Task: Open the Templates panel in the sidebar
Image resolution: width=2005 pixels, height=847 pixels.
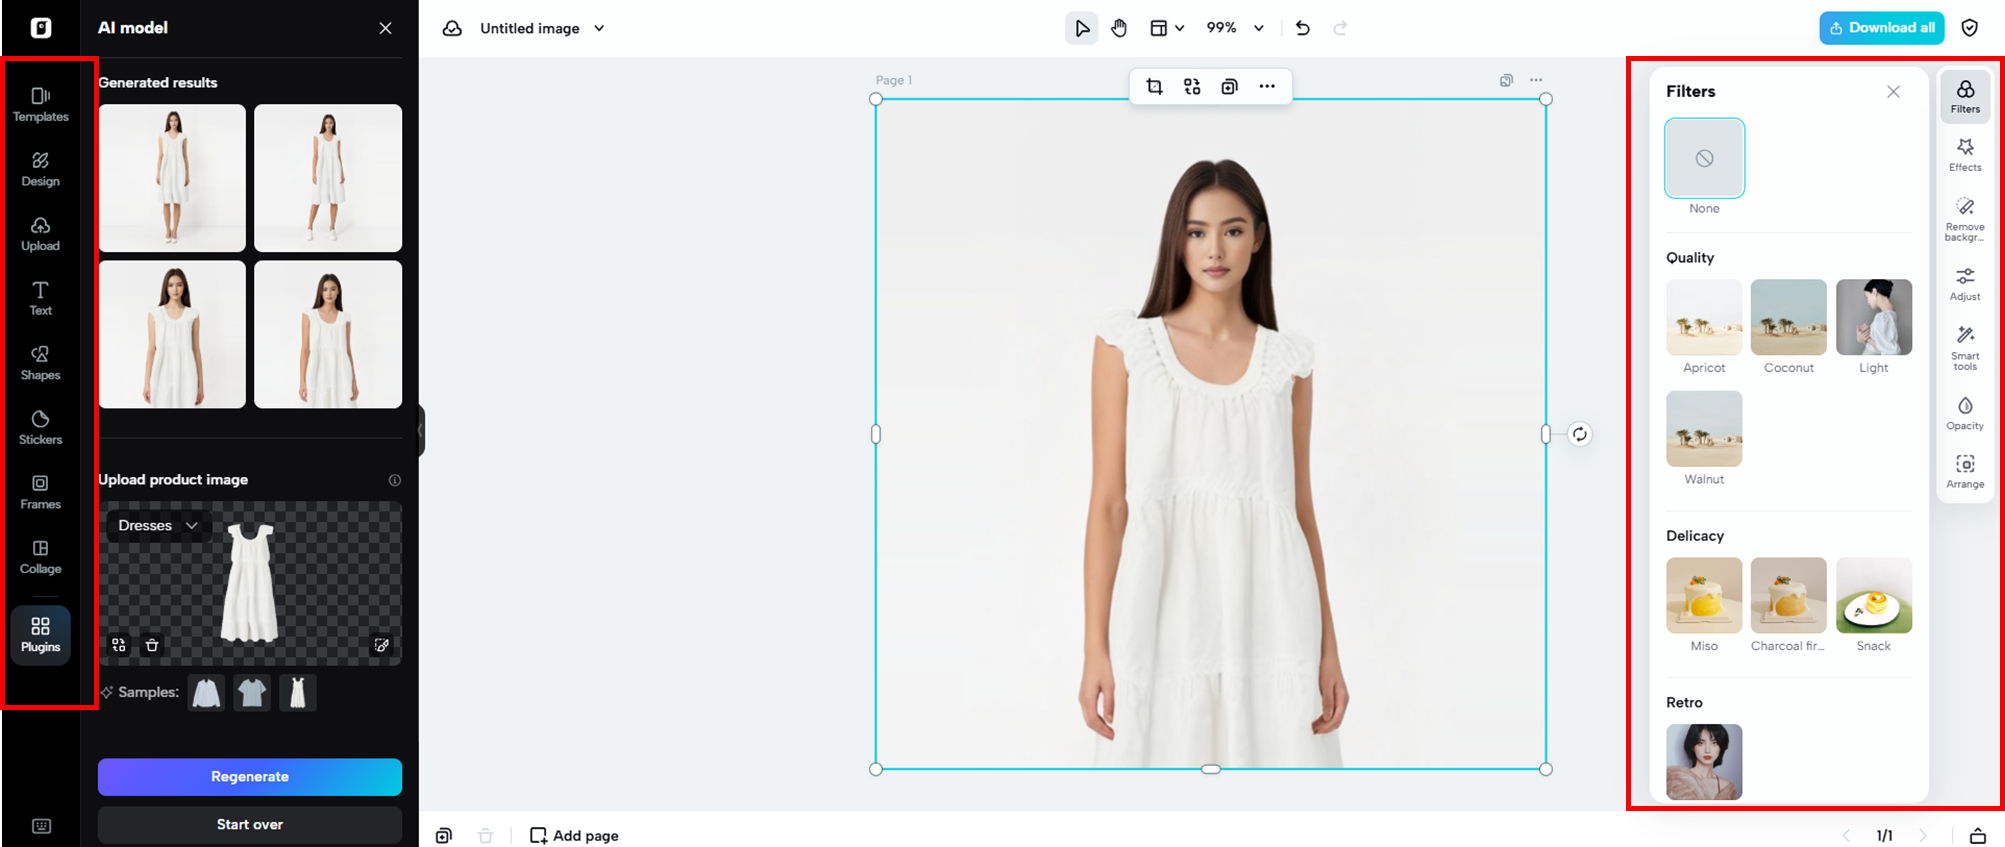Action: pos(41,105)
